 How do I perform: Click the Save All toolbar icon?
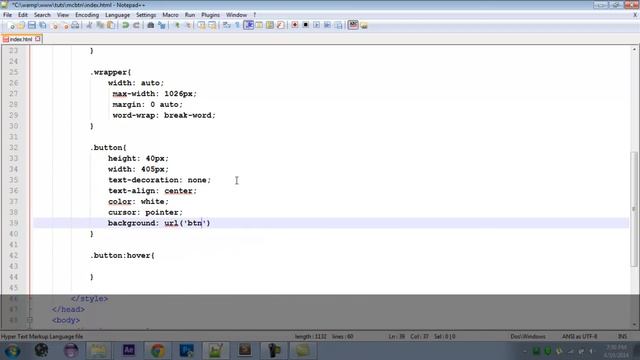pos(42,25)
